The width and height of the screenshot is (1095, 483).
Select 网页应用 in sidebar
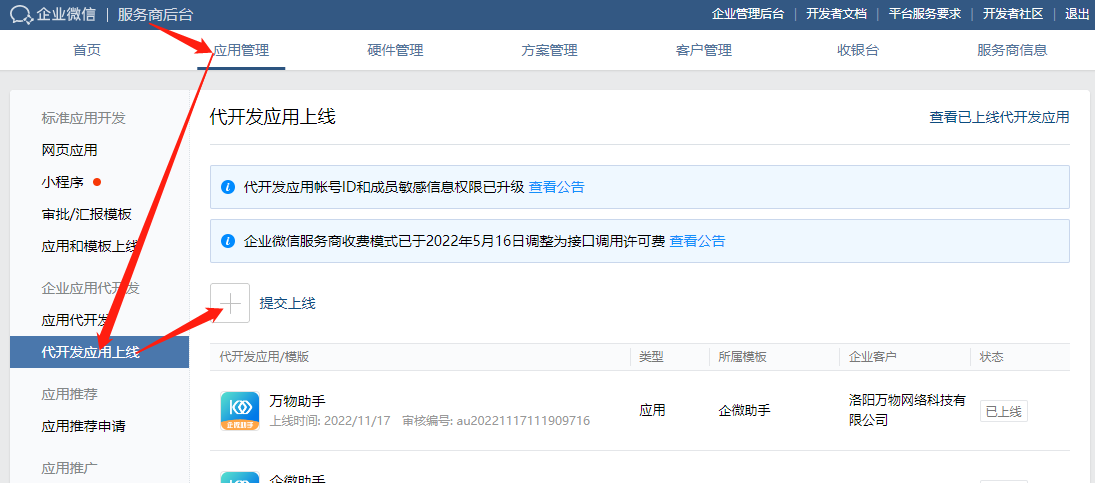coord(69,150)
